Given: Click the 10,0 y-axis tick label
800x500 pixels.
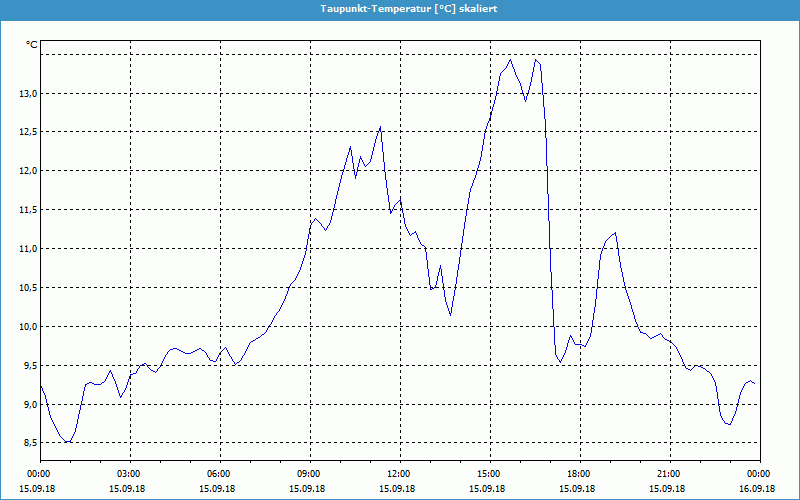Looking at the screenshot, I should tap(26, 327).
